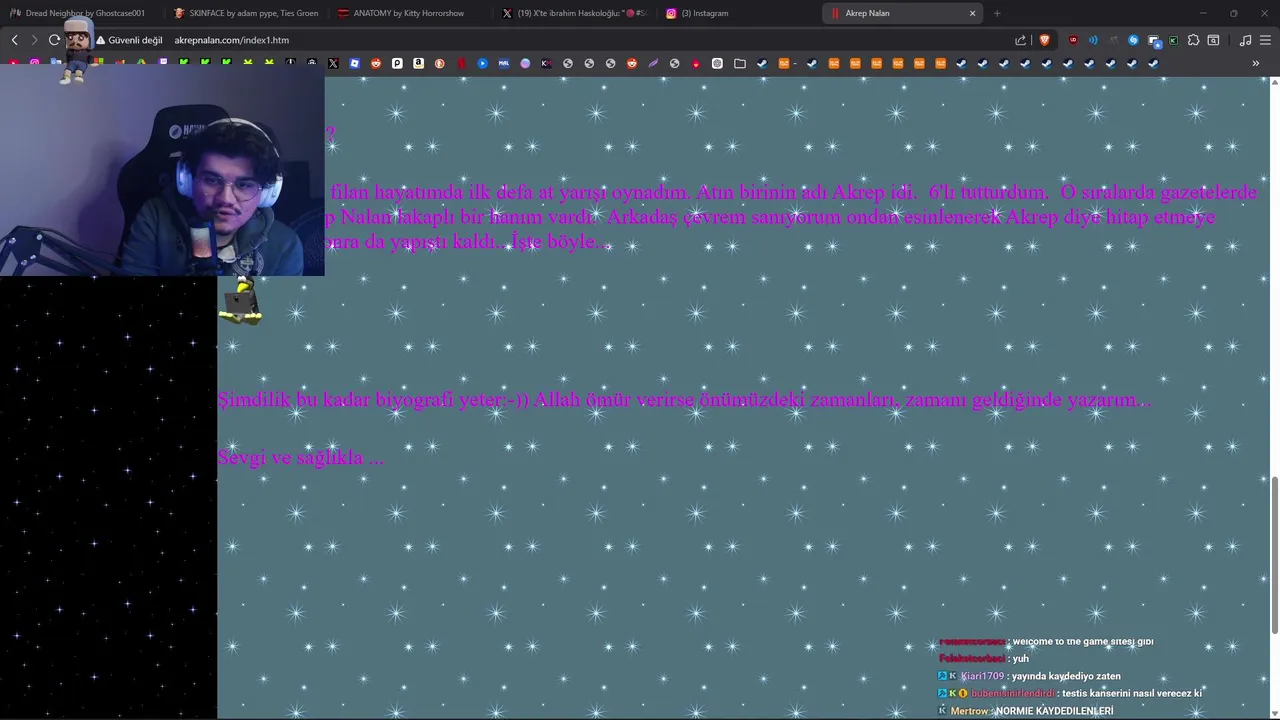The height and width of the screenshot is (720, 1280).
Task: Open the DuckDuckGo bookmark in bookmarks bar
Action: coord(440,63)
